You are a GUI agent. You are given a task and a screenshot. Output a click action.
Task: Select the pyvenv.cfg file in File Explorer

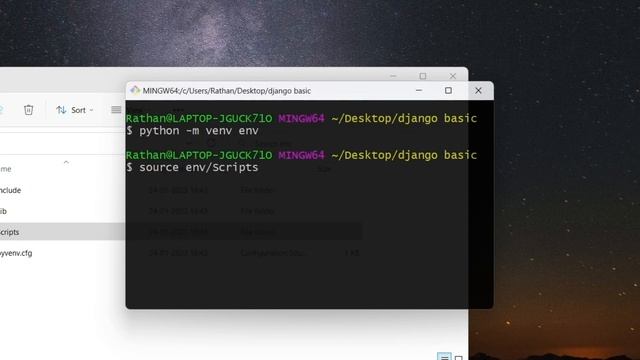pyautogui.click(x=16, y=253)
